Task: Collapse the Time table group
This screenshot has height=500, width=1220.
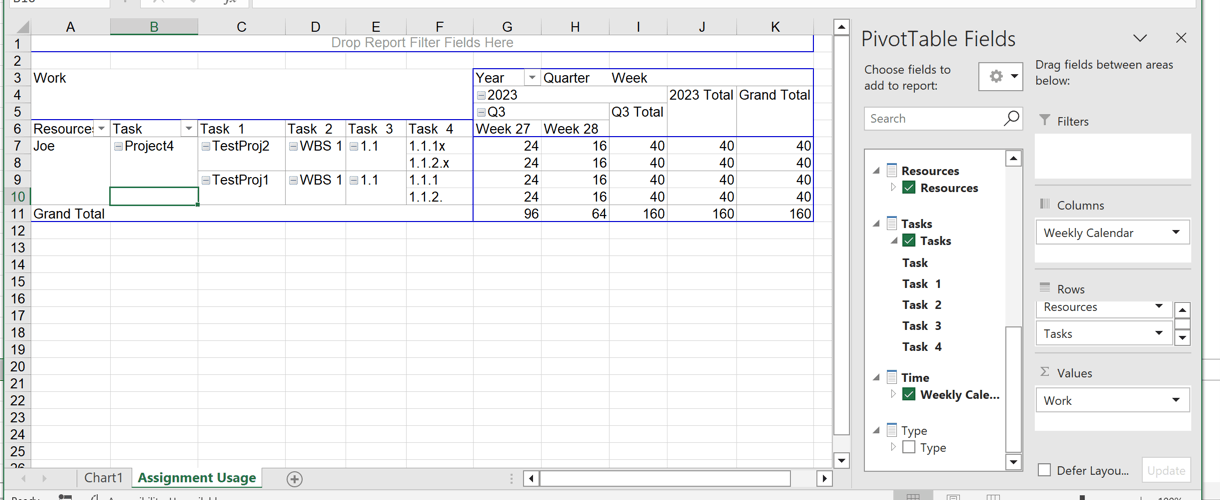Action: (x=877, y=377)
